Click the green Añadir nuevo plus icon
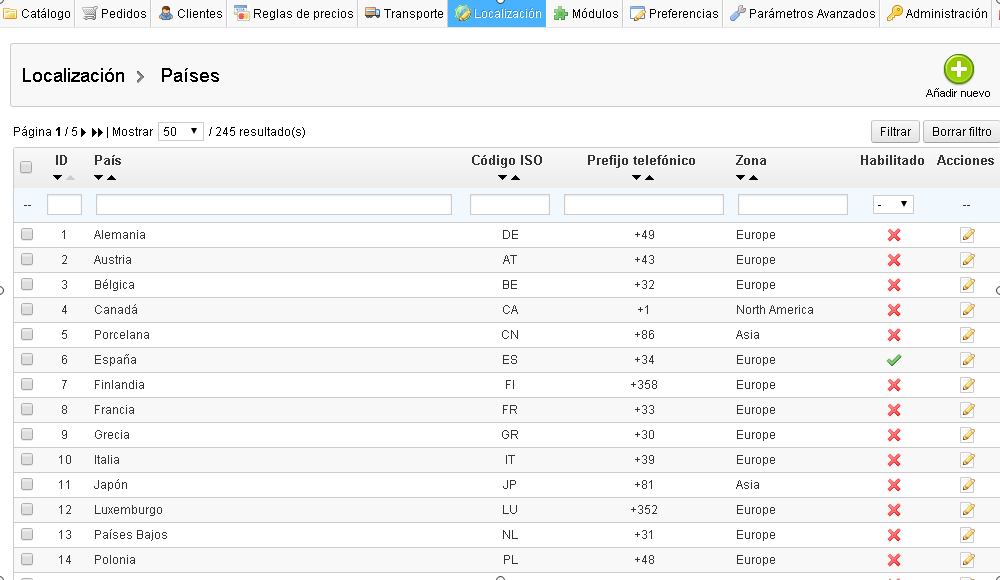Screen dimensions: 1000x580 (x=958, y=70)
